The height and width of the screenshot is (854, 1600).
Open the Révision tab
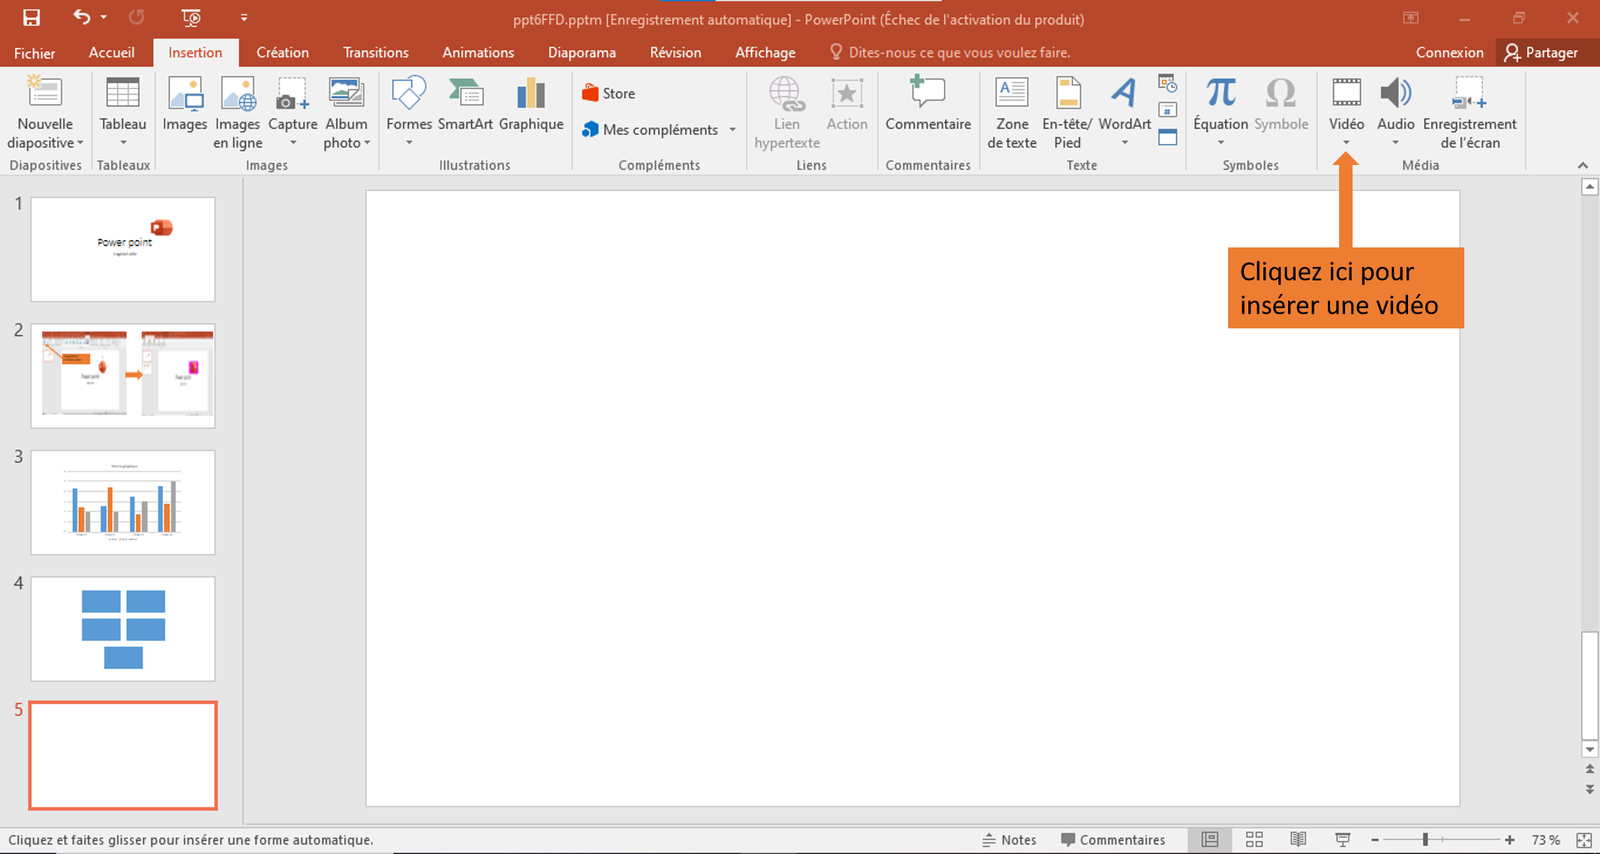tap(675, 53)
